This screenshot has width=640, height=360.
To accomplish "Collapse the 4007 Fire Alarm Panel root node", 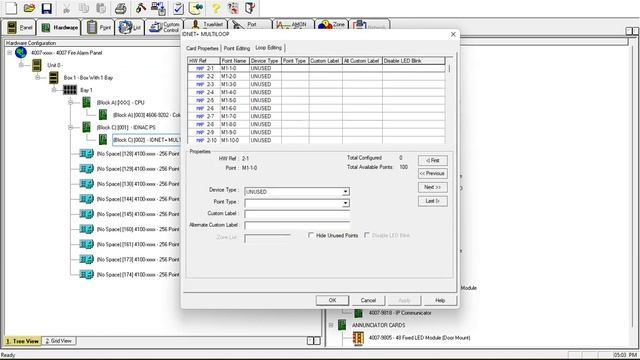I will (9, 53).
